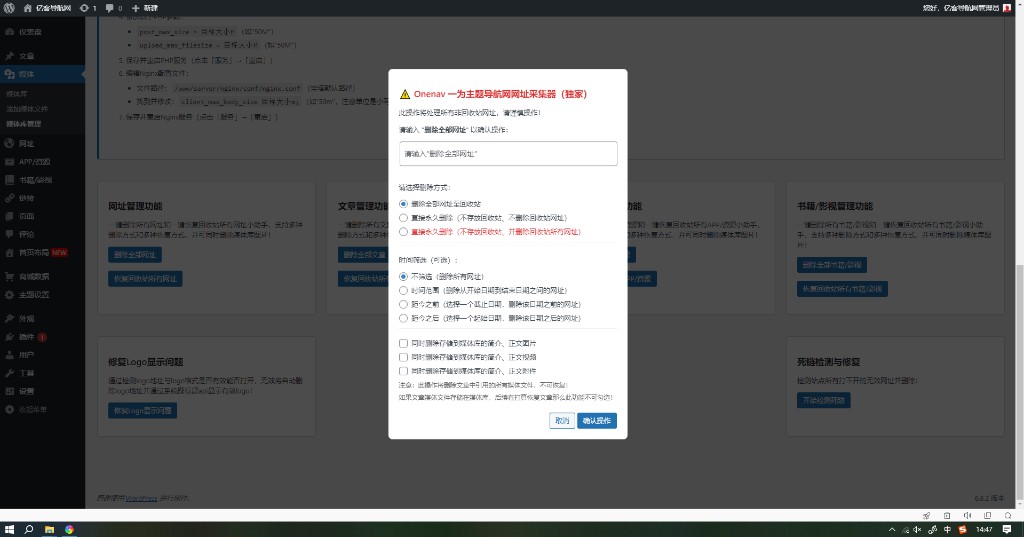1024x537 pixels.
Task: Select the 删除全部网址至回收站 radio option
Action: click(x=404, y=204)
